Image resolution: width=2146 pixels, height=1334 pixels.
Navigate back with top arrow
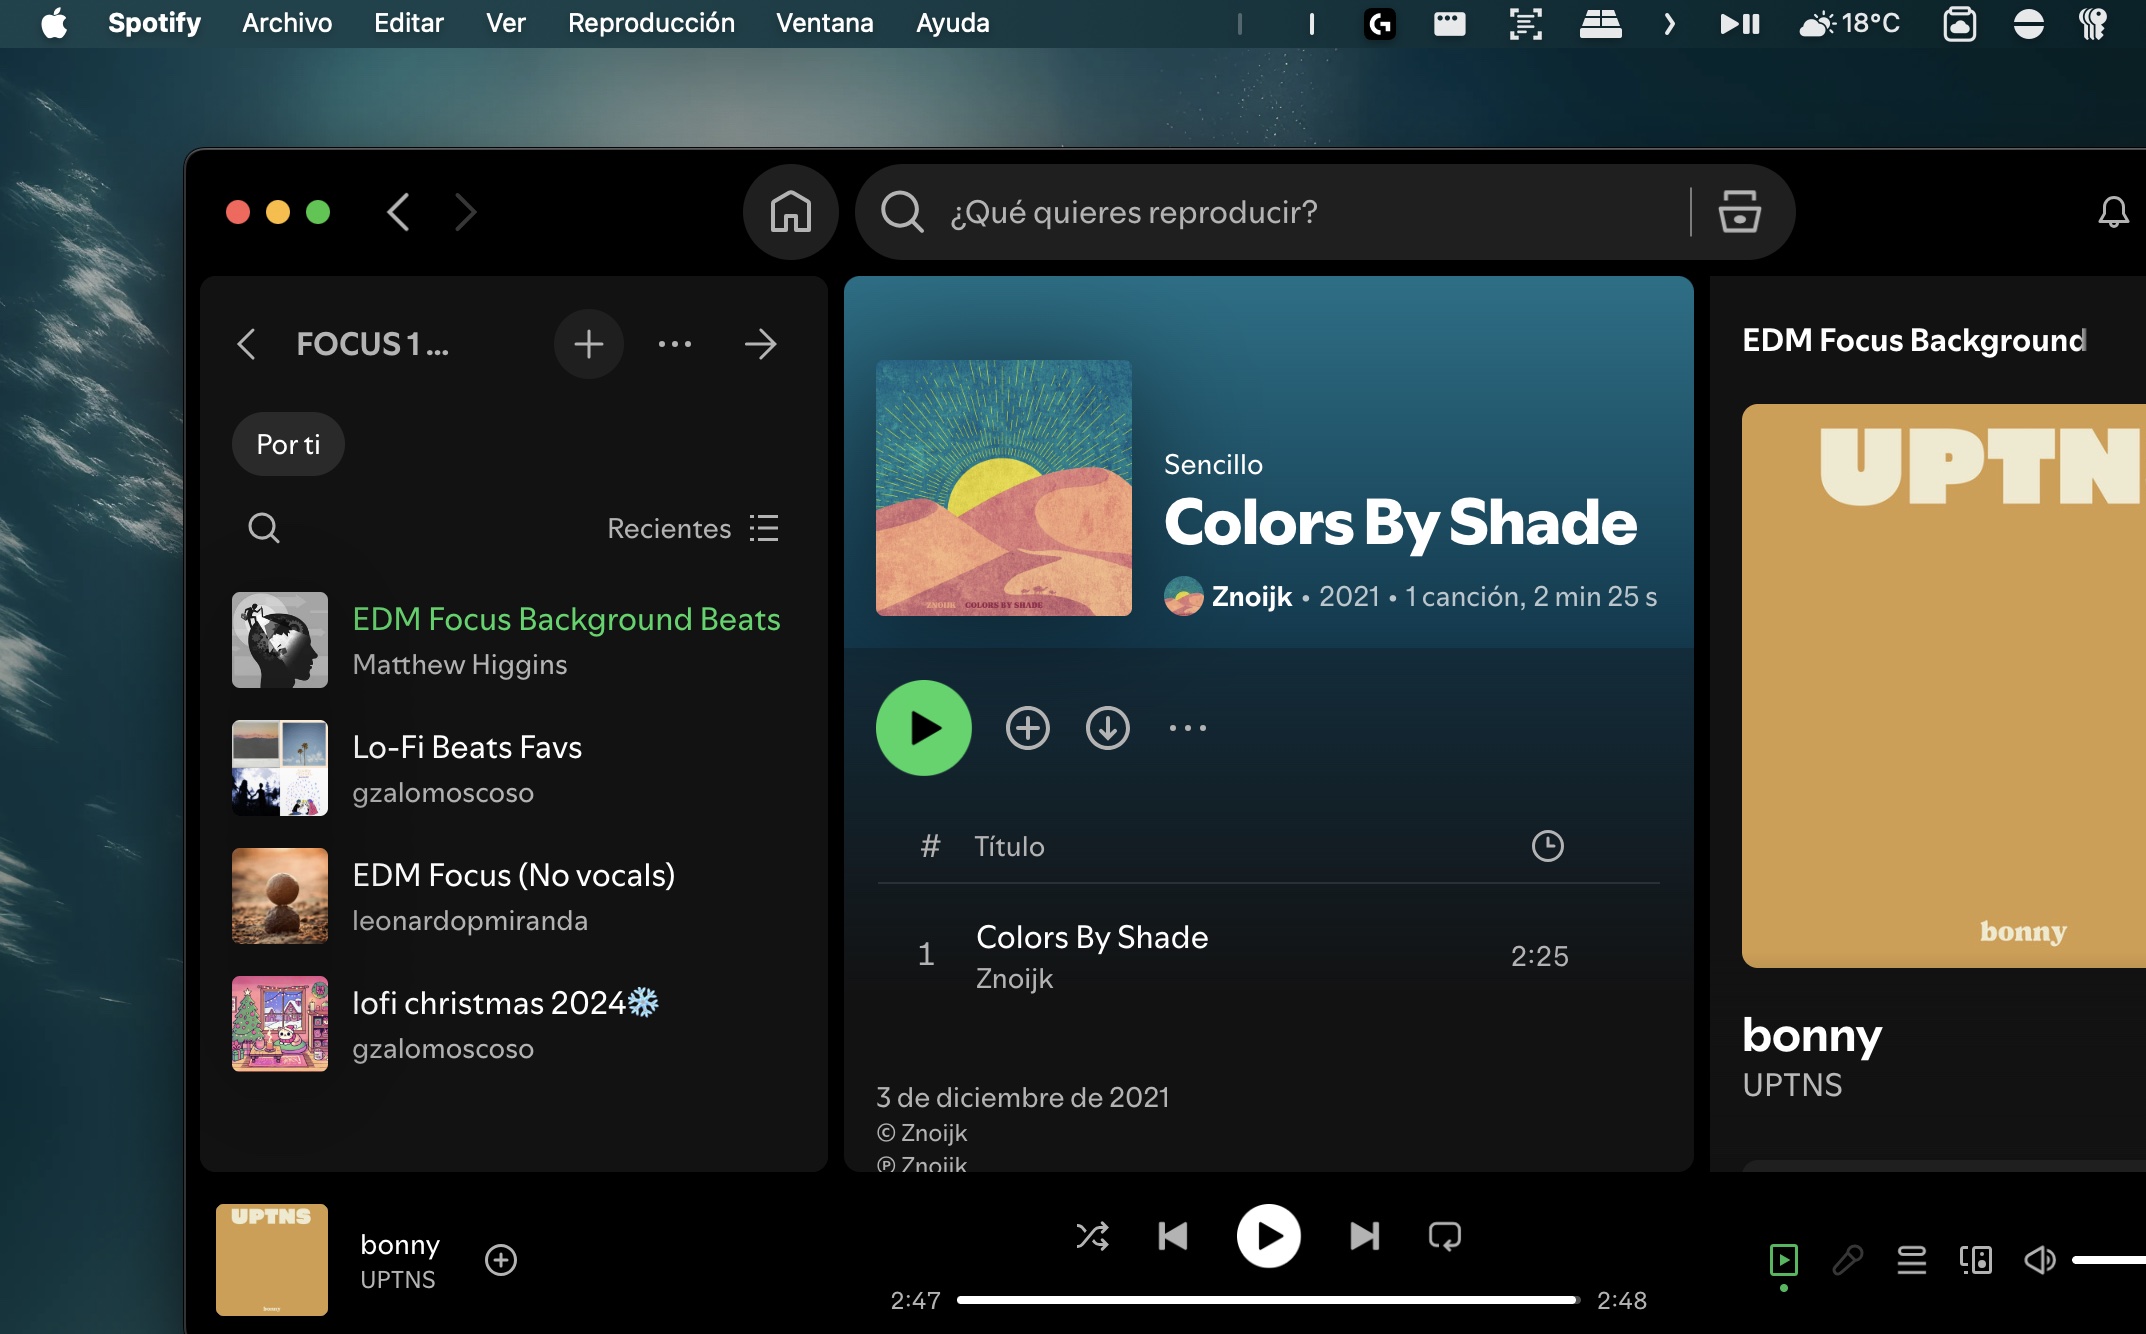pyautogui.click(x=398, y=212)
